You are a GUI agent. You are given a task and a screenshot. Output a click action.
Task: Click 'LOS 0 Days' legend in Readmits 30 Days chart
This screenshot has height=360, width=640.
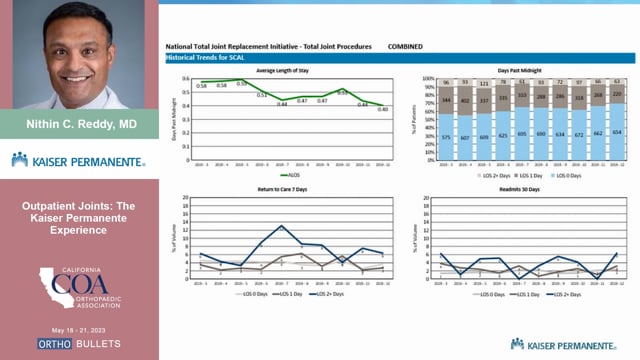click(x=489, y=294)
